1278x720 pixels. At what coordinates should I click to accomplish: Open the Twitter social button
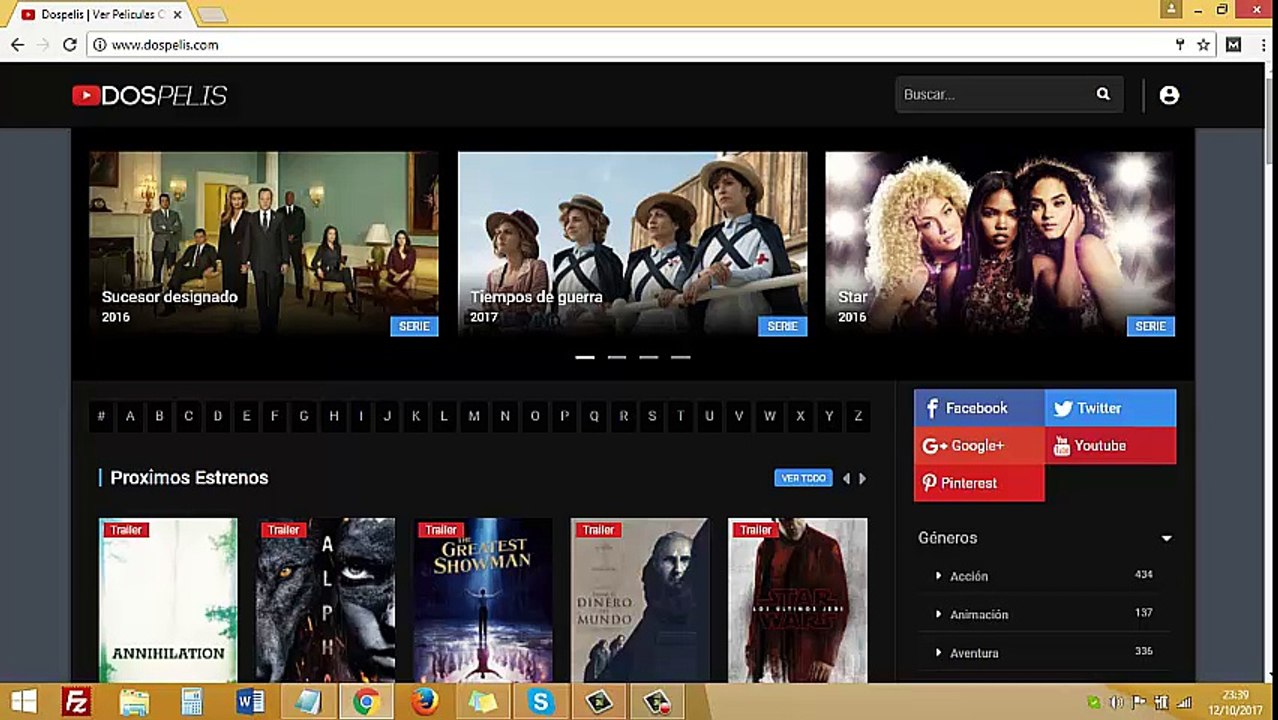(1111, 408)
